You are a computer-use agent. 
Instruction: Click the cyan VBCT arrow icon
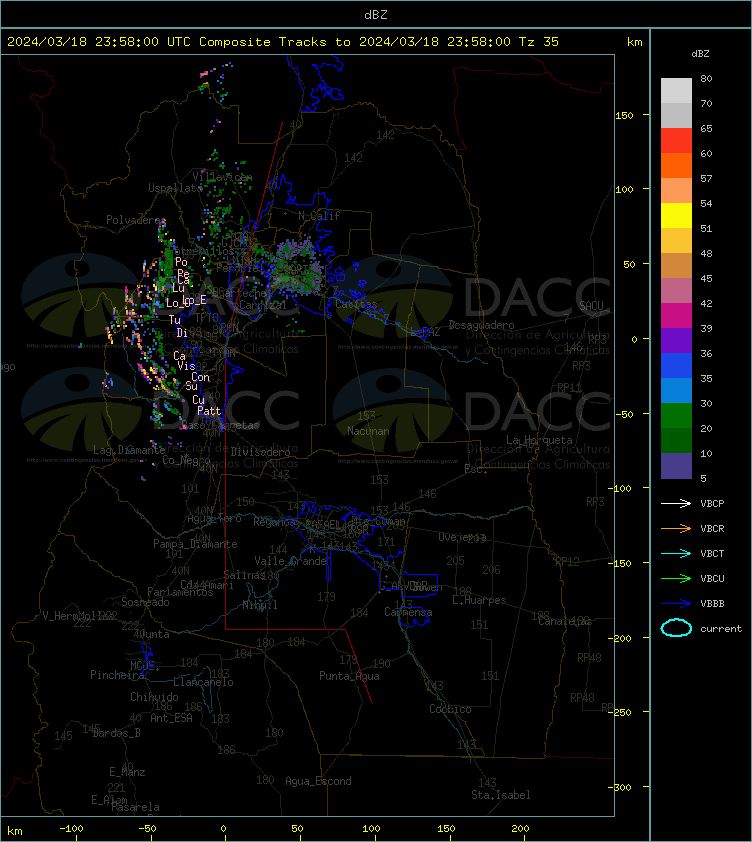coord(676,553)
